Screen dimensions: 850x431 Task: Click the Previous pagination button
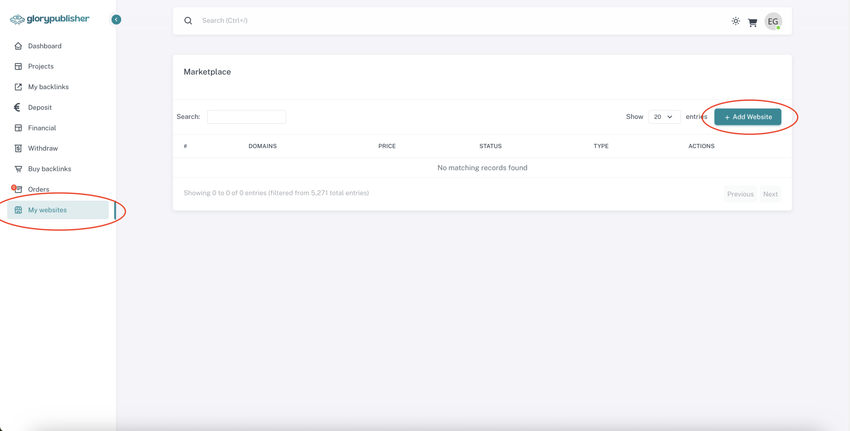tap(740, 194)
